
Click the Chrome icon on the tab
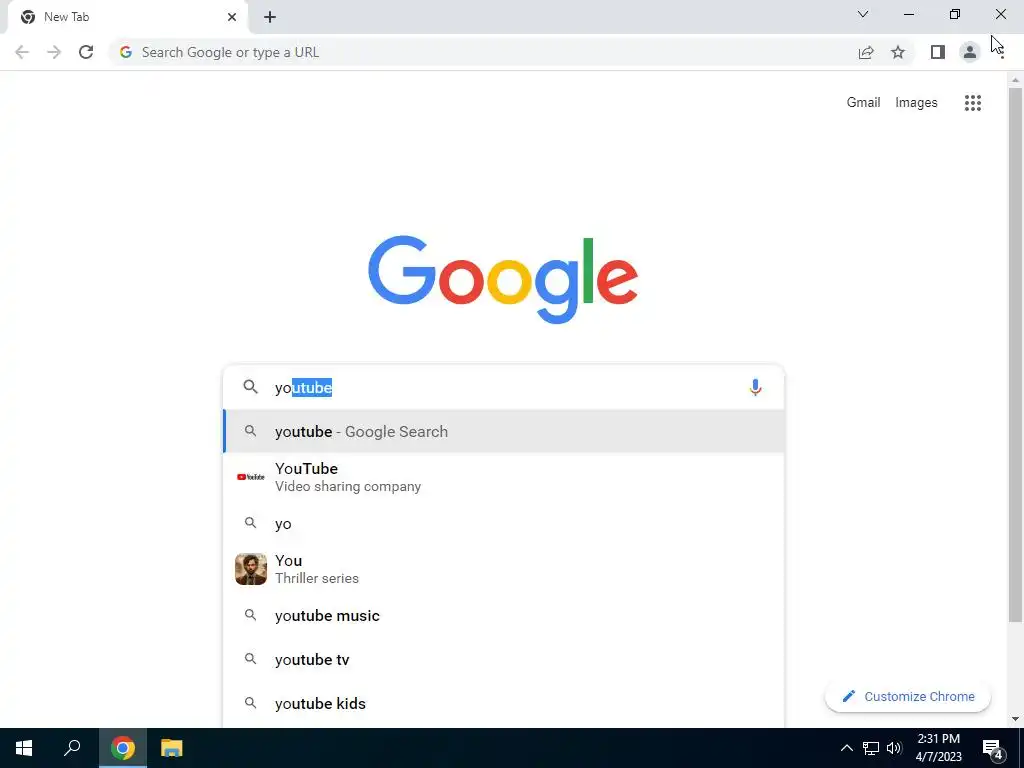[27, 17]
